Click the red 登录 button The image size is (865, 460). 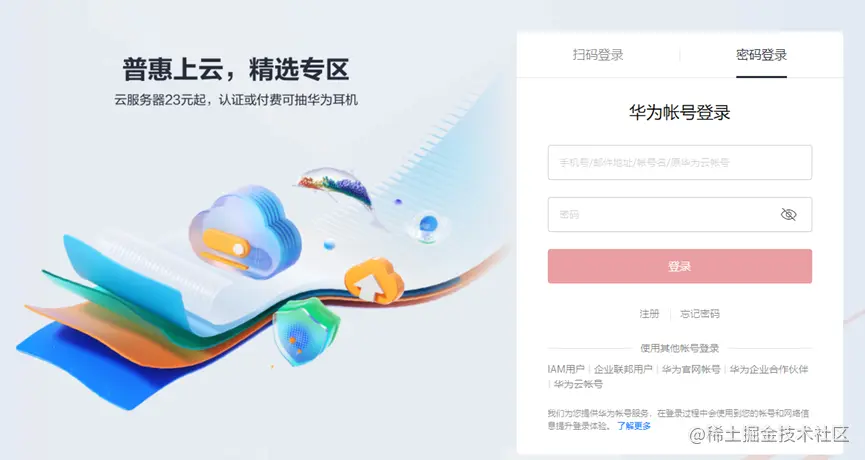tap(680, 266)
